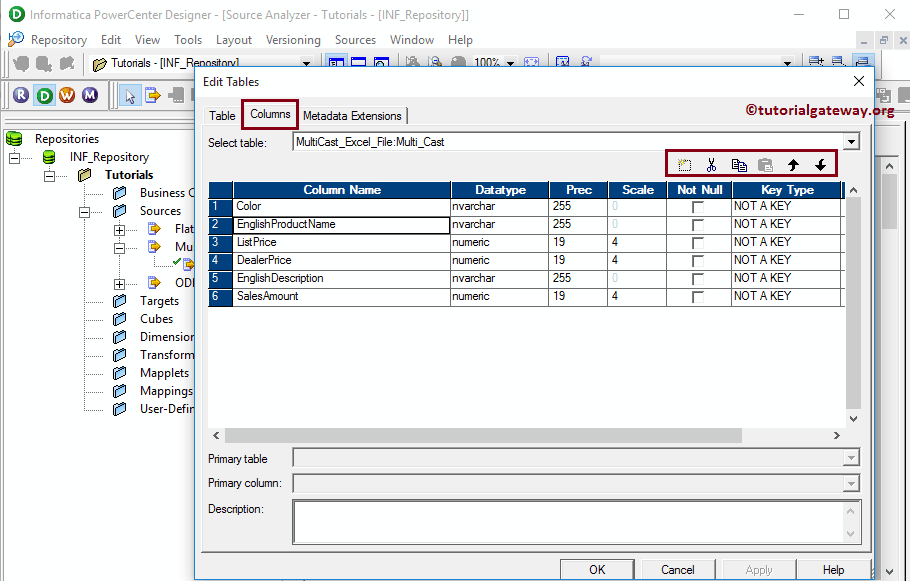This screenshot has height=581, width=910.
Task: Apply the table changes
Action: tap(757, 568)
